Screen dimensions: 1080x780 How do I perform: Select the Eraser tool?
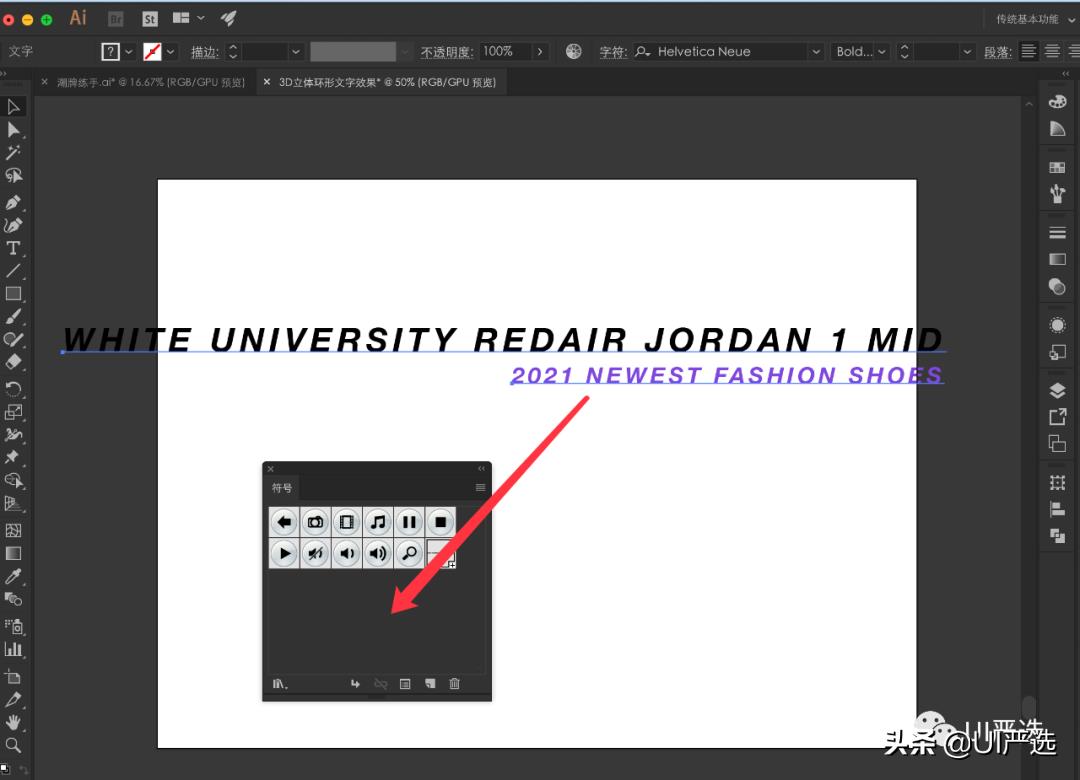point(13,362)
